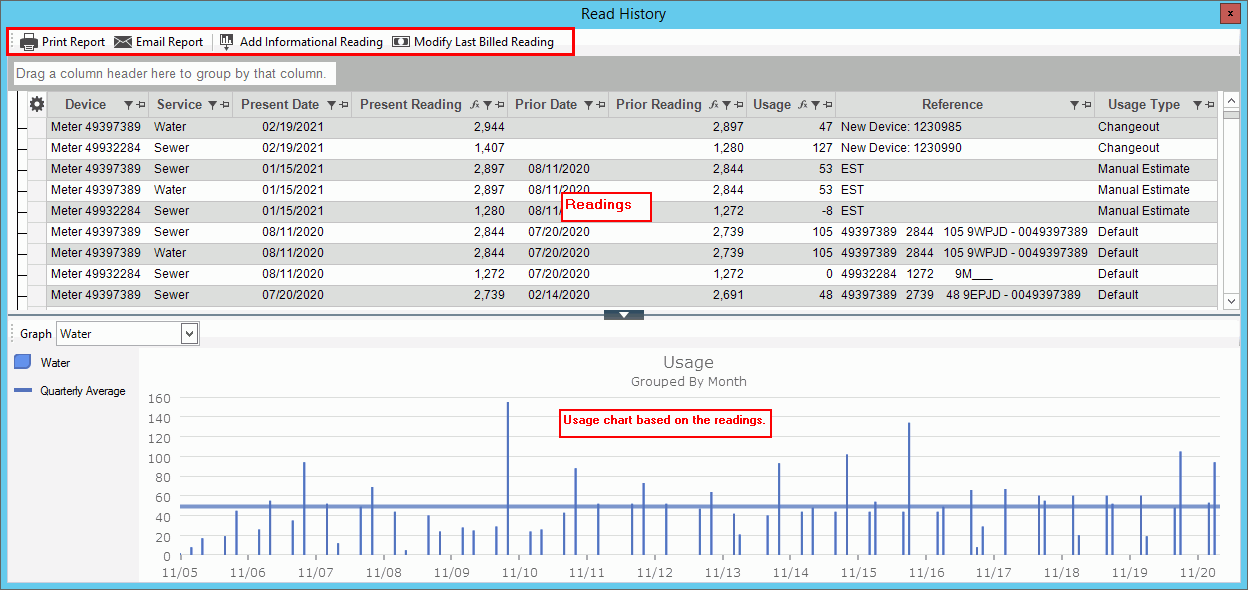Screen dimensions: 1248x590
Task: Sort the grid by Usage column header
Action: click(772, 104)
